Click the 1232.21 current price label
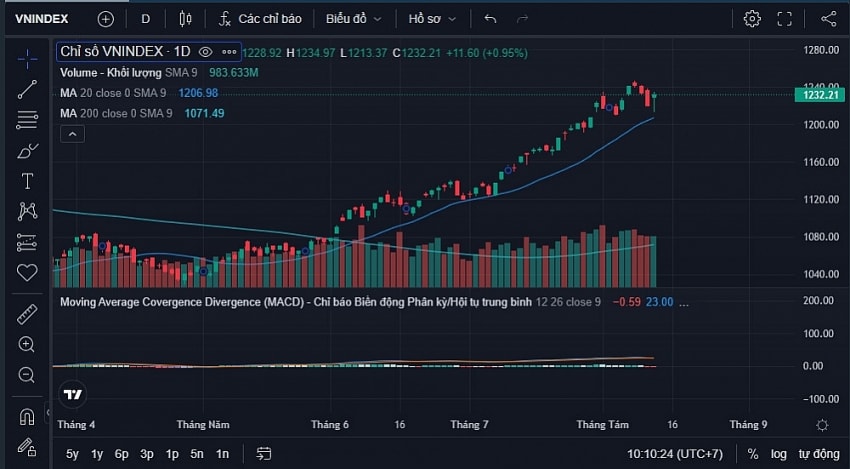This screenshot has height=469, width=850. [820, 95]
